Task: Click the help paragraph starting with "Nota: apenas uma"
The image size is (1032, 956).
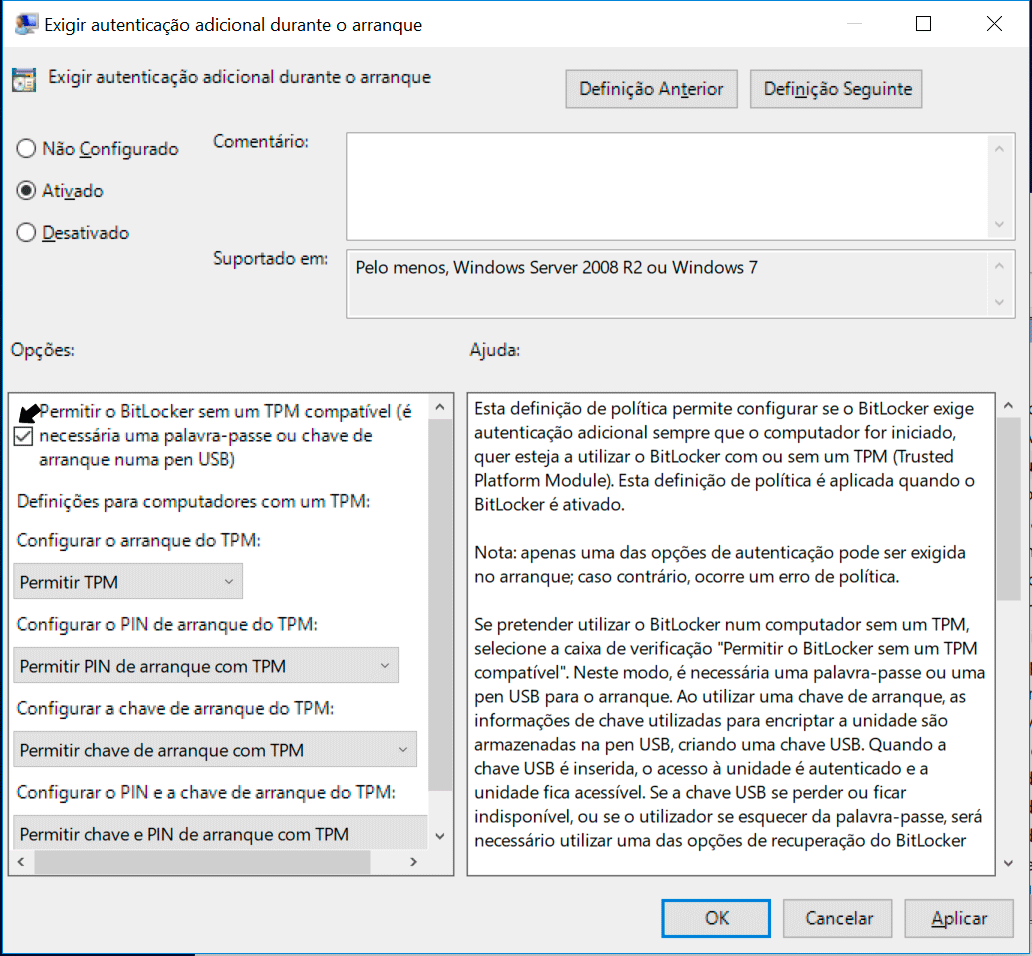Action: (720, 565)
